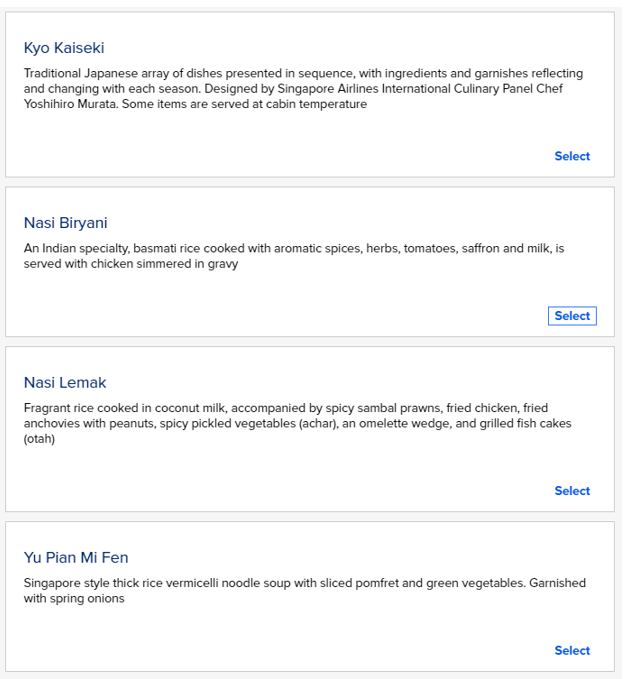Open the Nasi Lemak title

65,383
